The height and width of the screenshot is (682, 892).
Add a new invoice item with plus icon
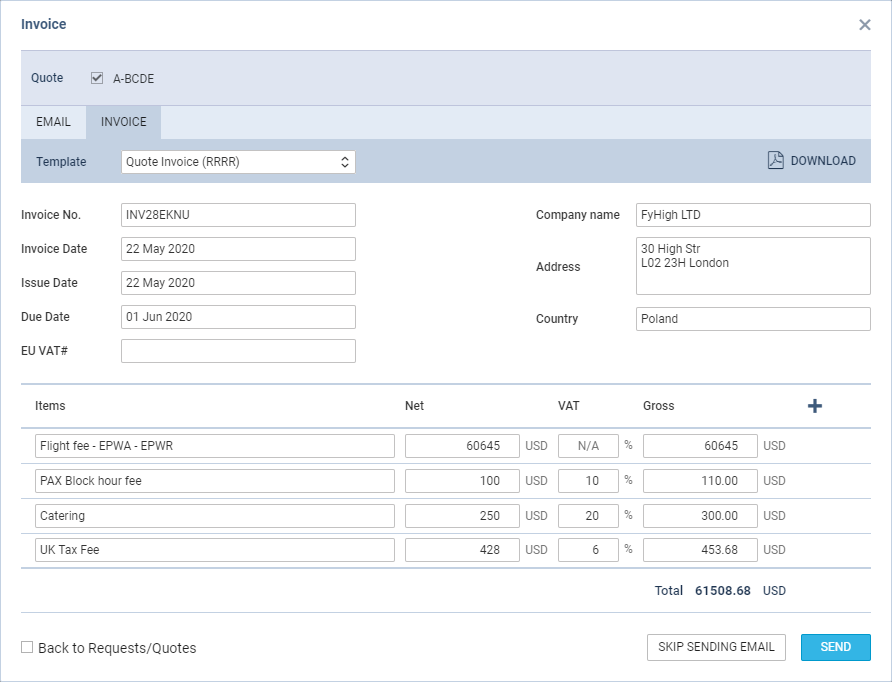click(815, 406)
